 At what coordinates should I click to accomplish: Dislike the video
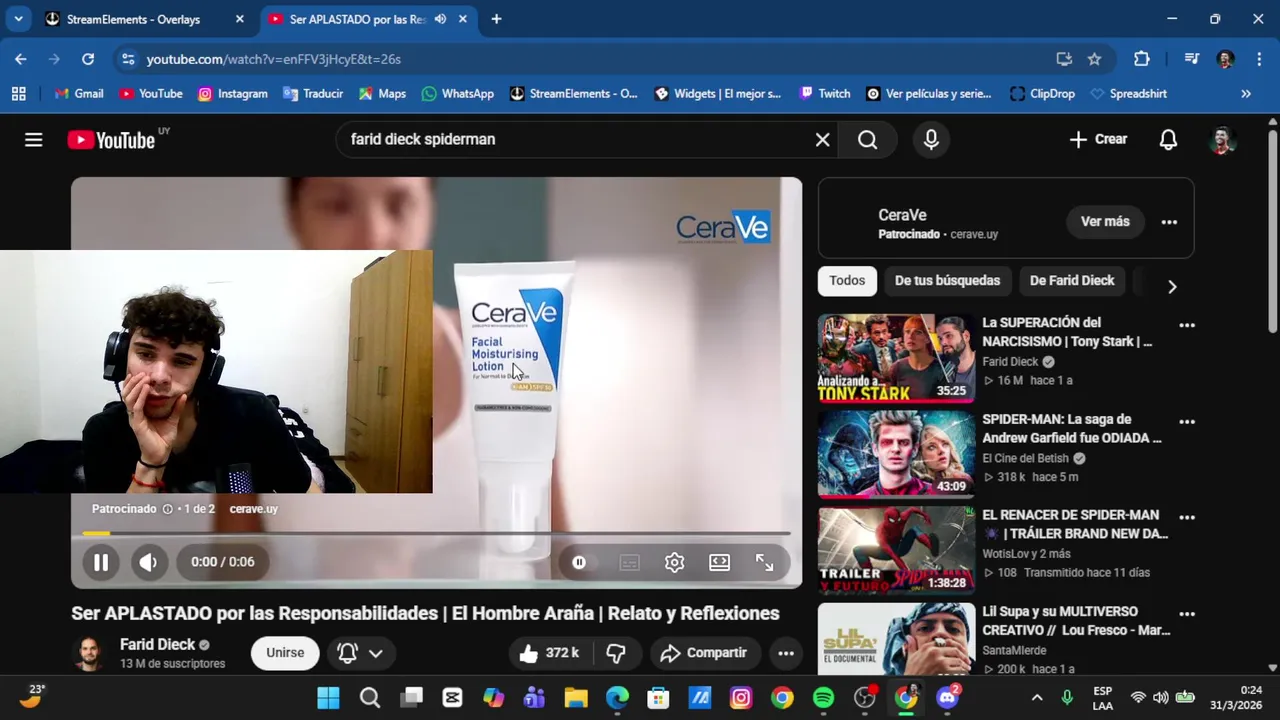point(616,653)
